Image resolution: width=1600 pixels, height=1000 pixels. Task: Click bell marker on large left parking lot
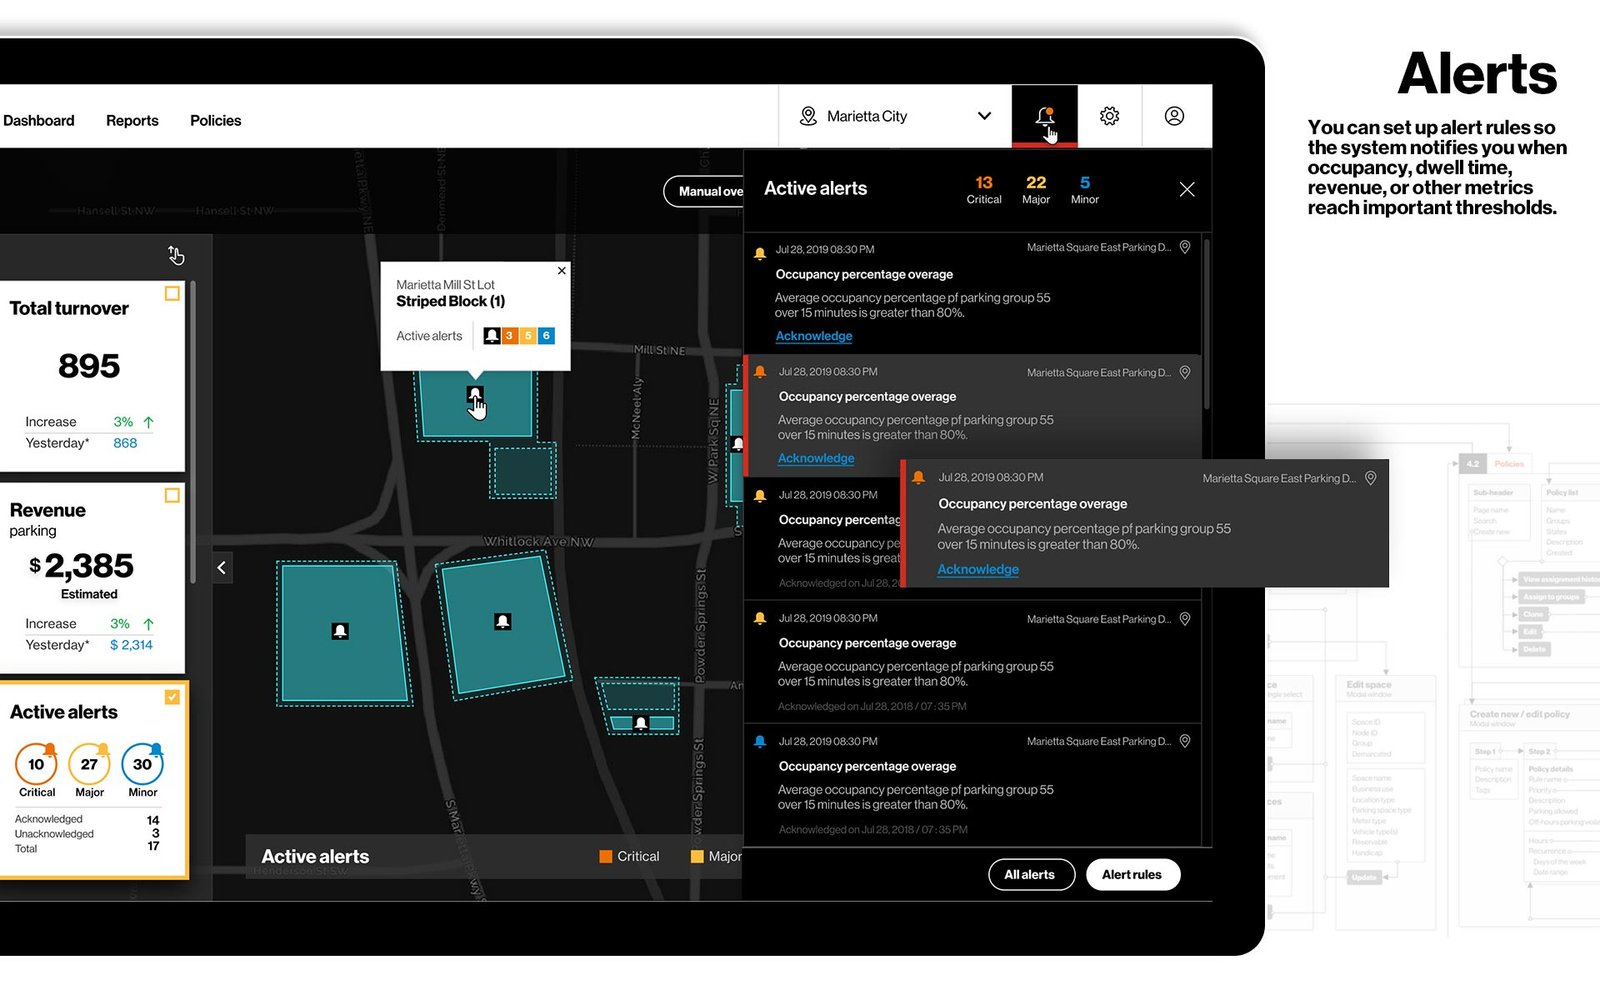pos(340,631)
